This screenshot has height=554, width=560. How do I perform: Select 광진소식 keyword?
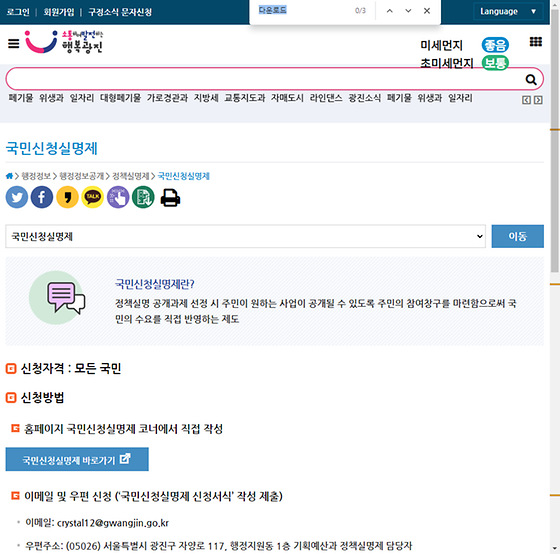pyautogui.click(x=365, y=98)
